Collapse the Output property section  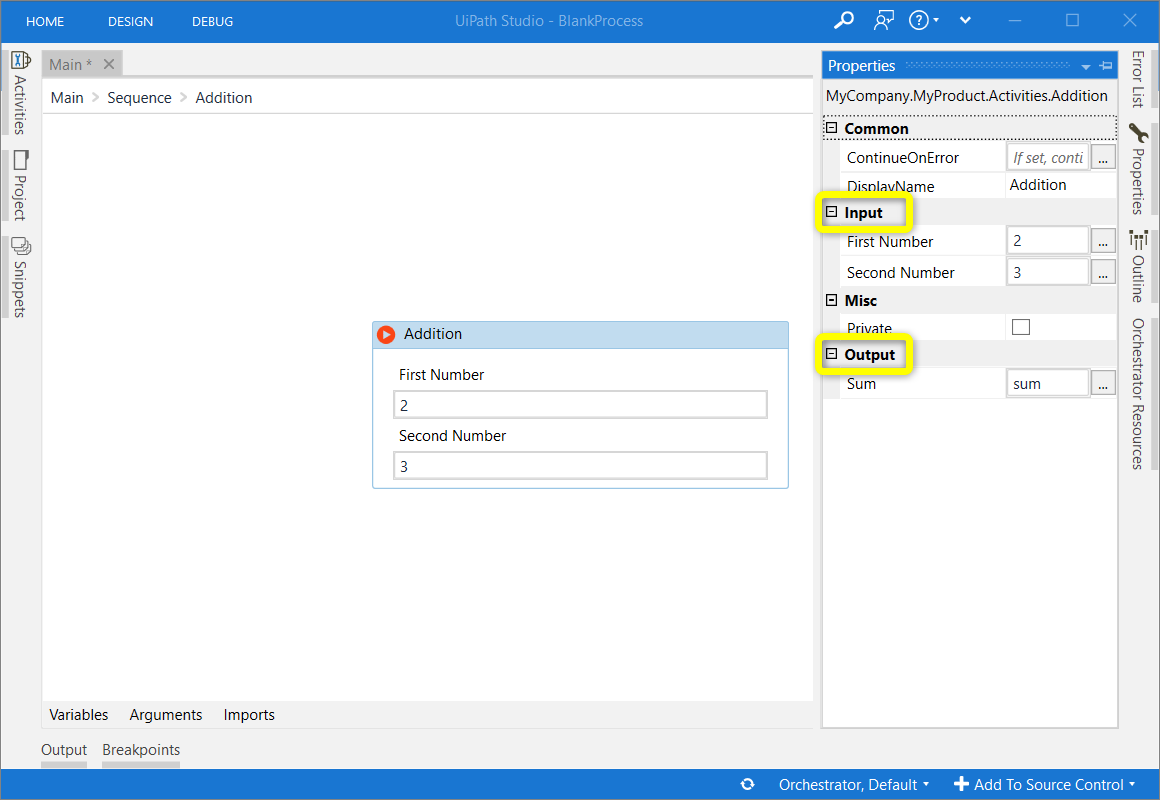(x=831, y=355)
